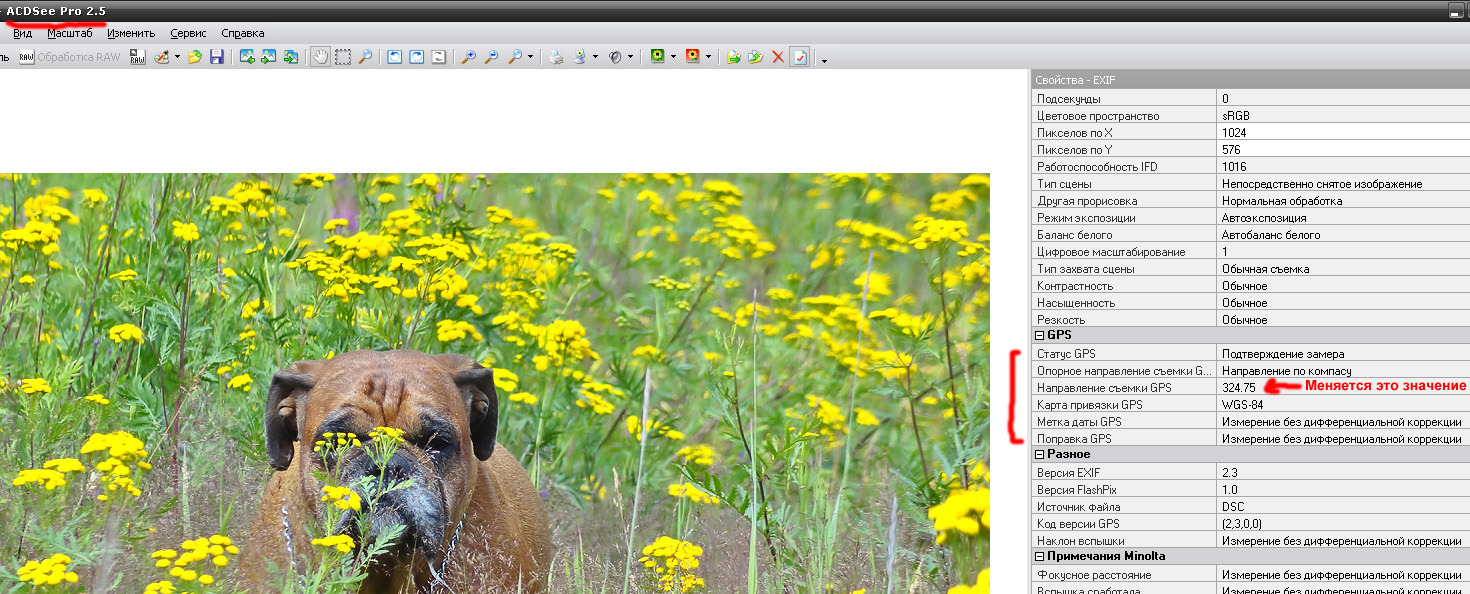Select the Hand pan tool
1470x594 pixels.
coord(320,57)
